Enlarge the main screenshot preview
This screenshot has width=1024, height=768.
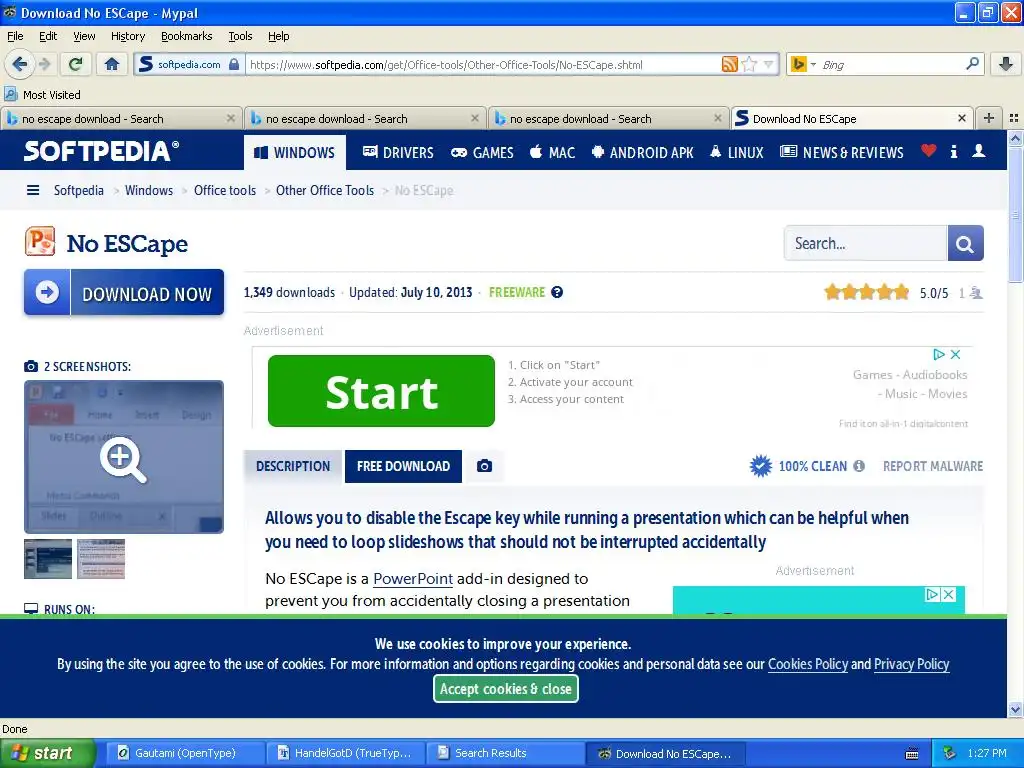(x=123, y=457)
